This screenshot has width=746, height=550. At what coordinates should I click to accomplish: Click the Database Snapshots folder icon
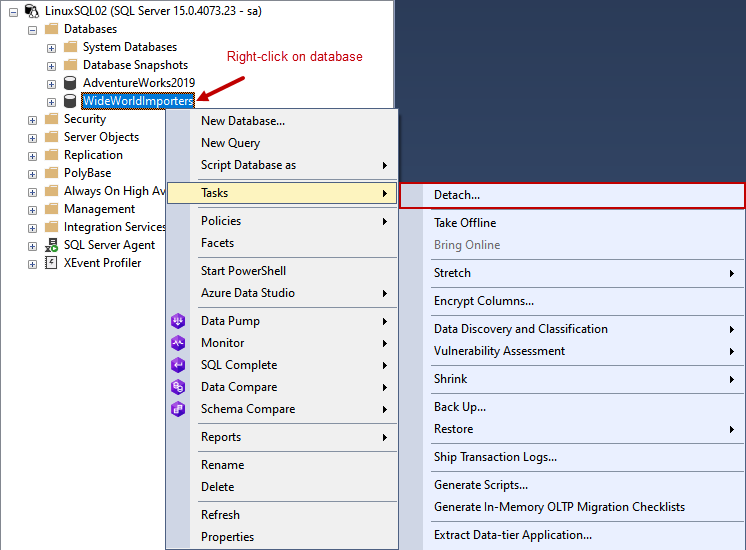[70, 65]
